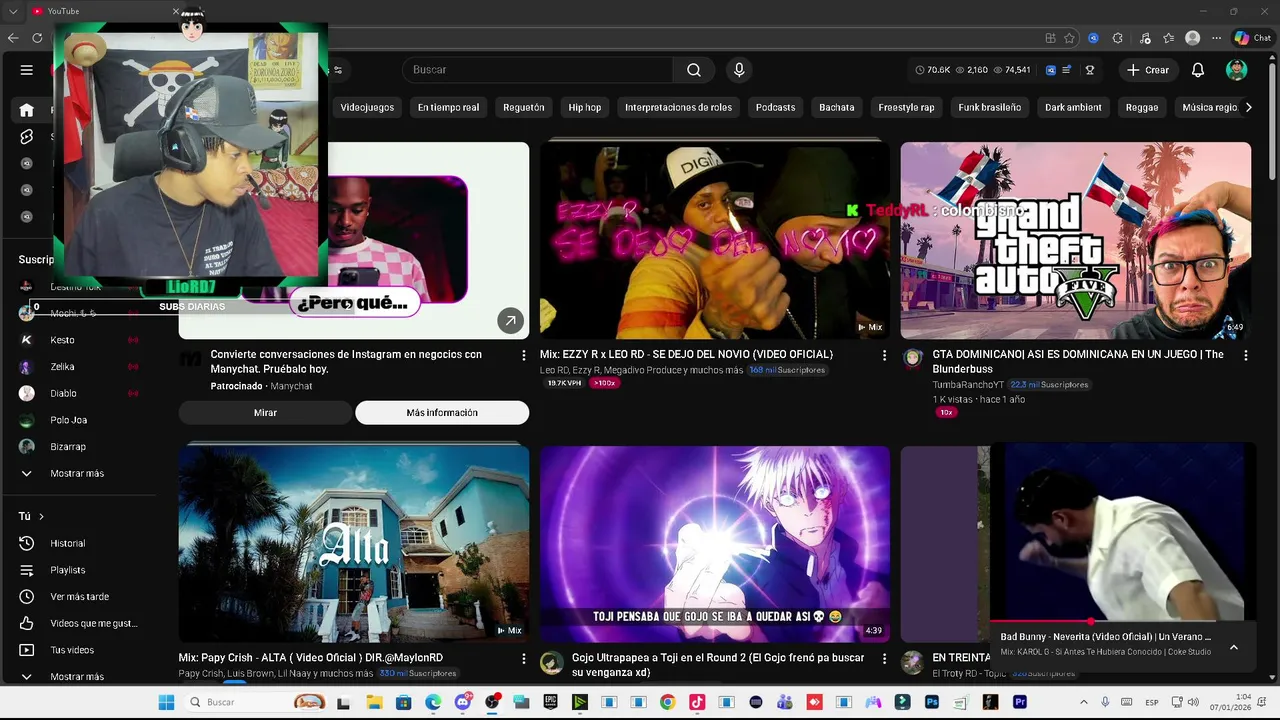Select the En tiempo real chip
The image size is (1280, 720).
click(x=448, y=107)
